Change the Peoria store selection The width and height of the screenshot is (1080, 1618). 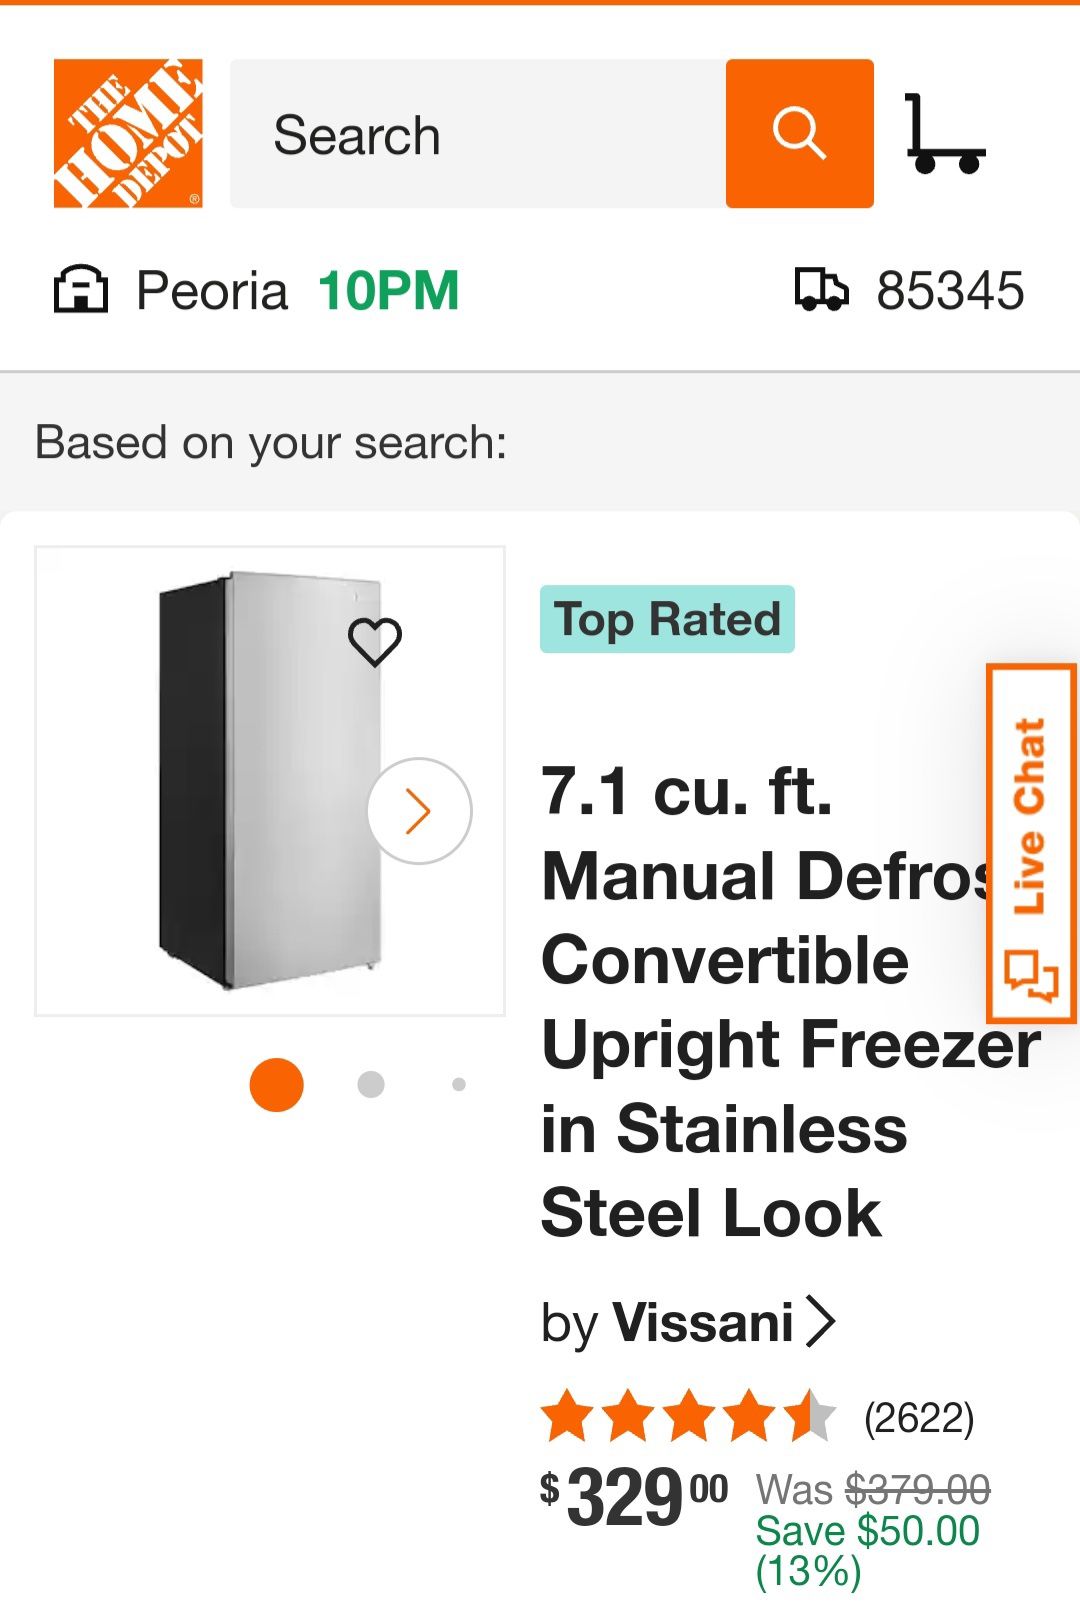click(x=212, y=291)
